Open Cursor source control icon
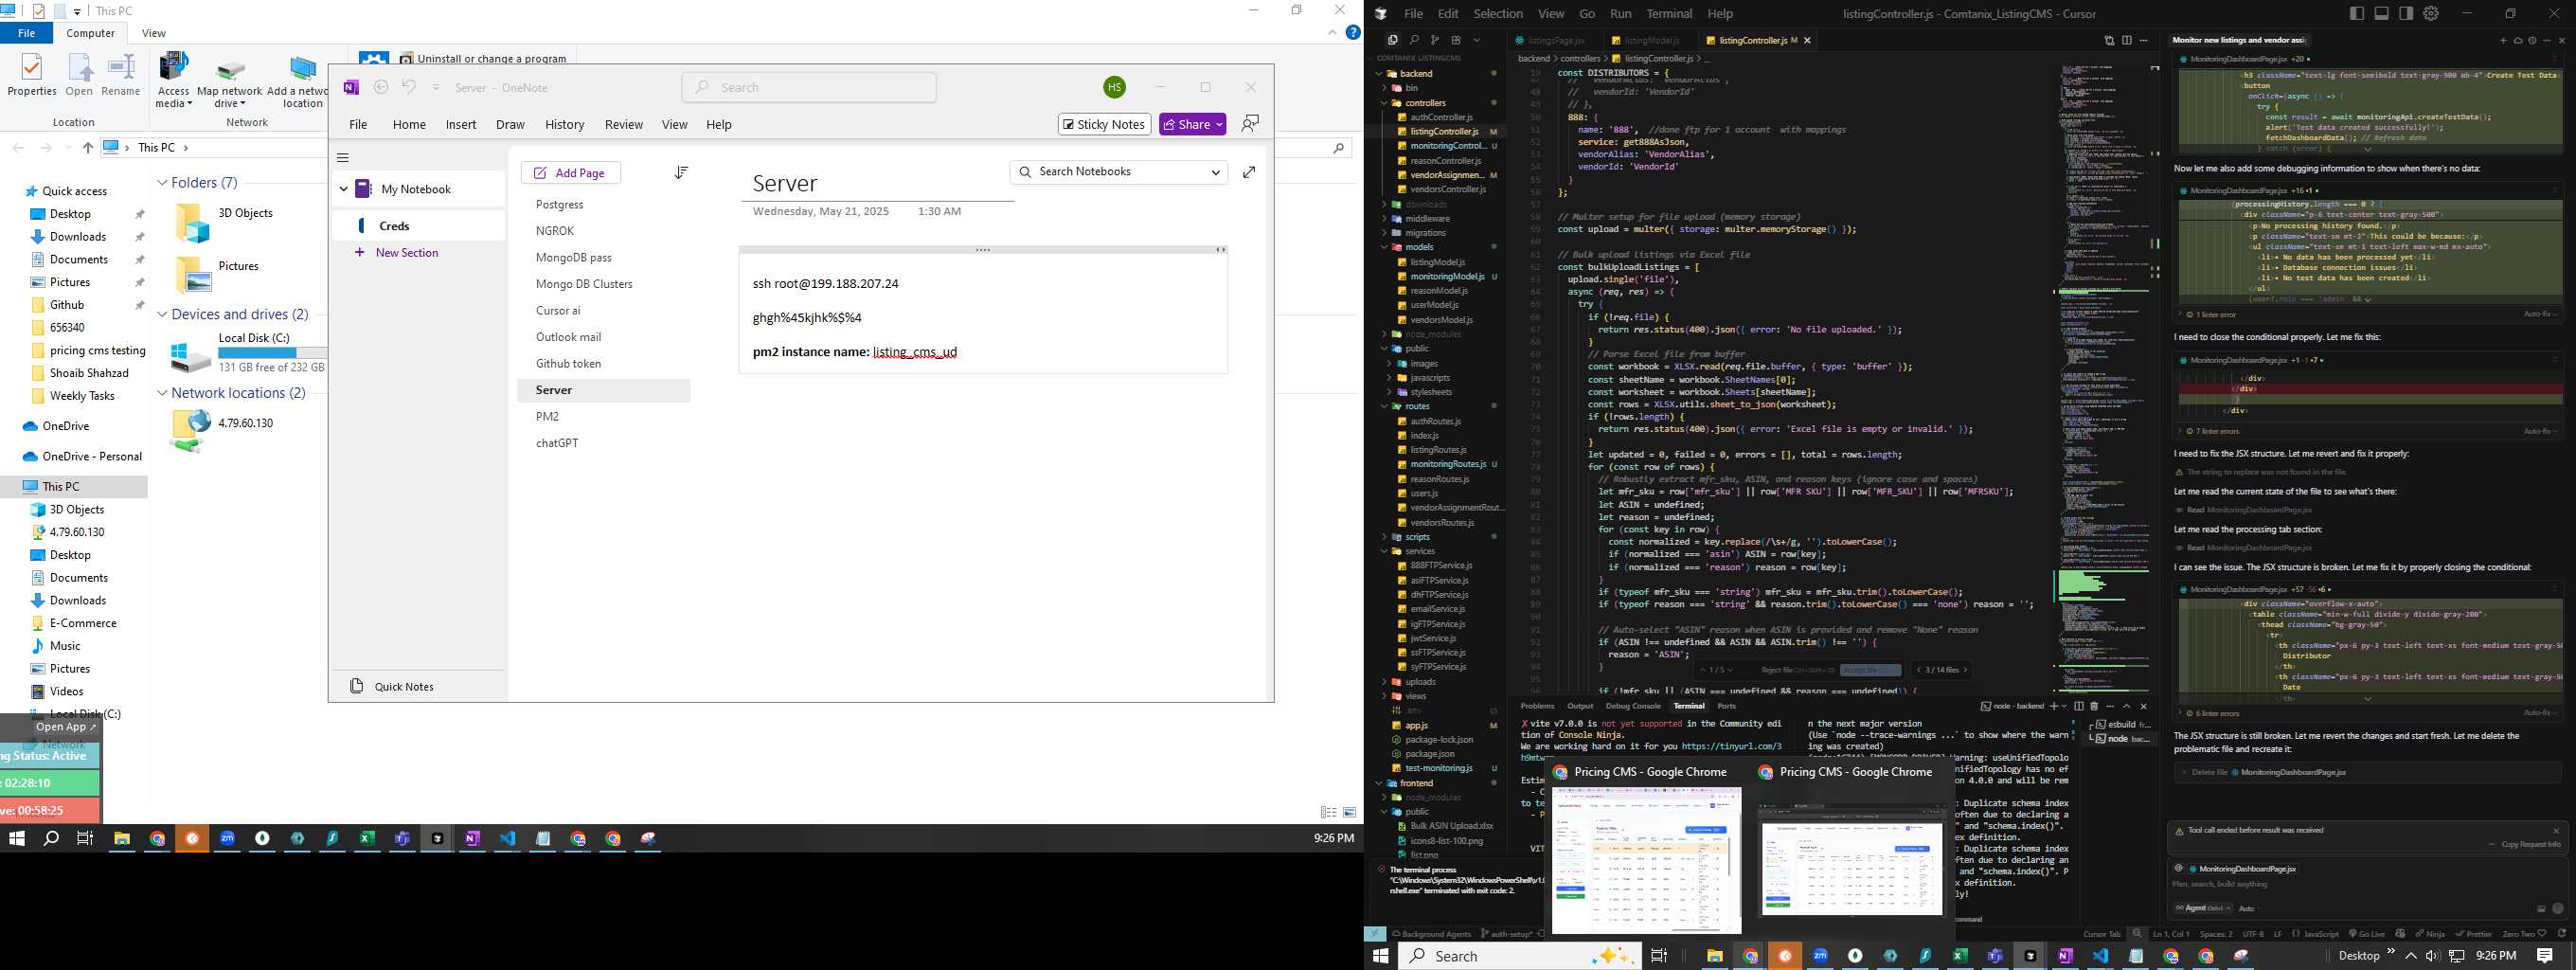The height and width of the screenshot is (970, 2576). (x=1435, y=40)
